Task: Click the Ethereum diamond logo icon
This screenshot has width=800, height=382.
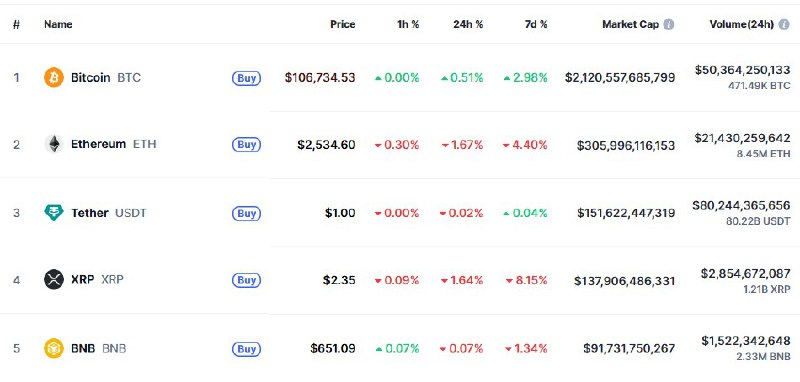Action: (x=54, y=144)
